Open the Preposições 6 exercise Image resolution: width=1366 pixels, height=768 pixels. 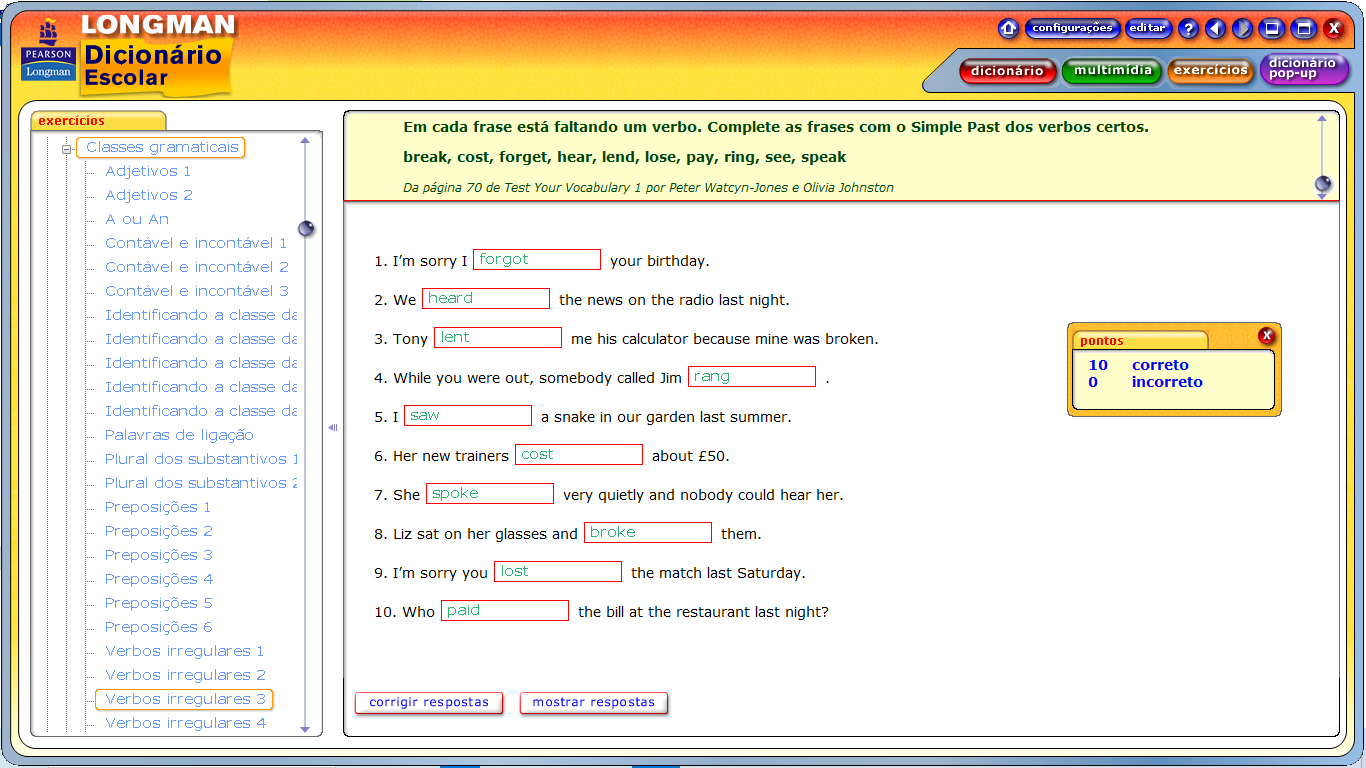[159, 627]
